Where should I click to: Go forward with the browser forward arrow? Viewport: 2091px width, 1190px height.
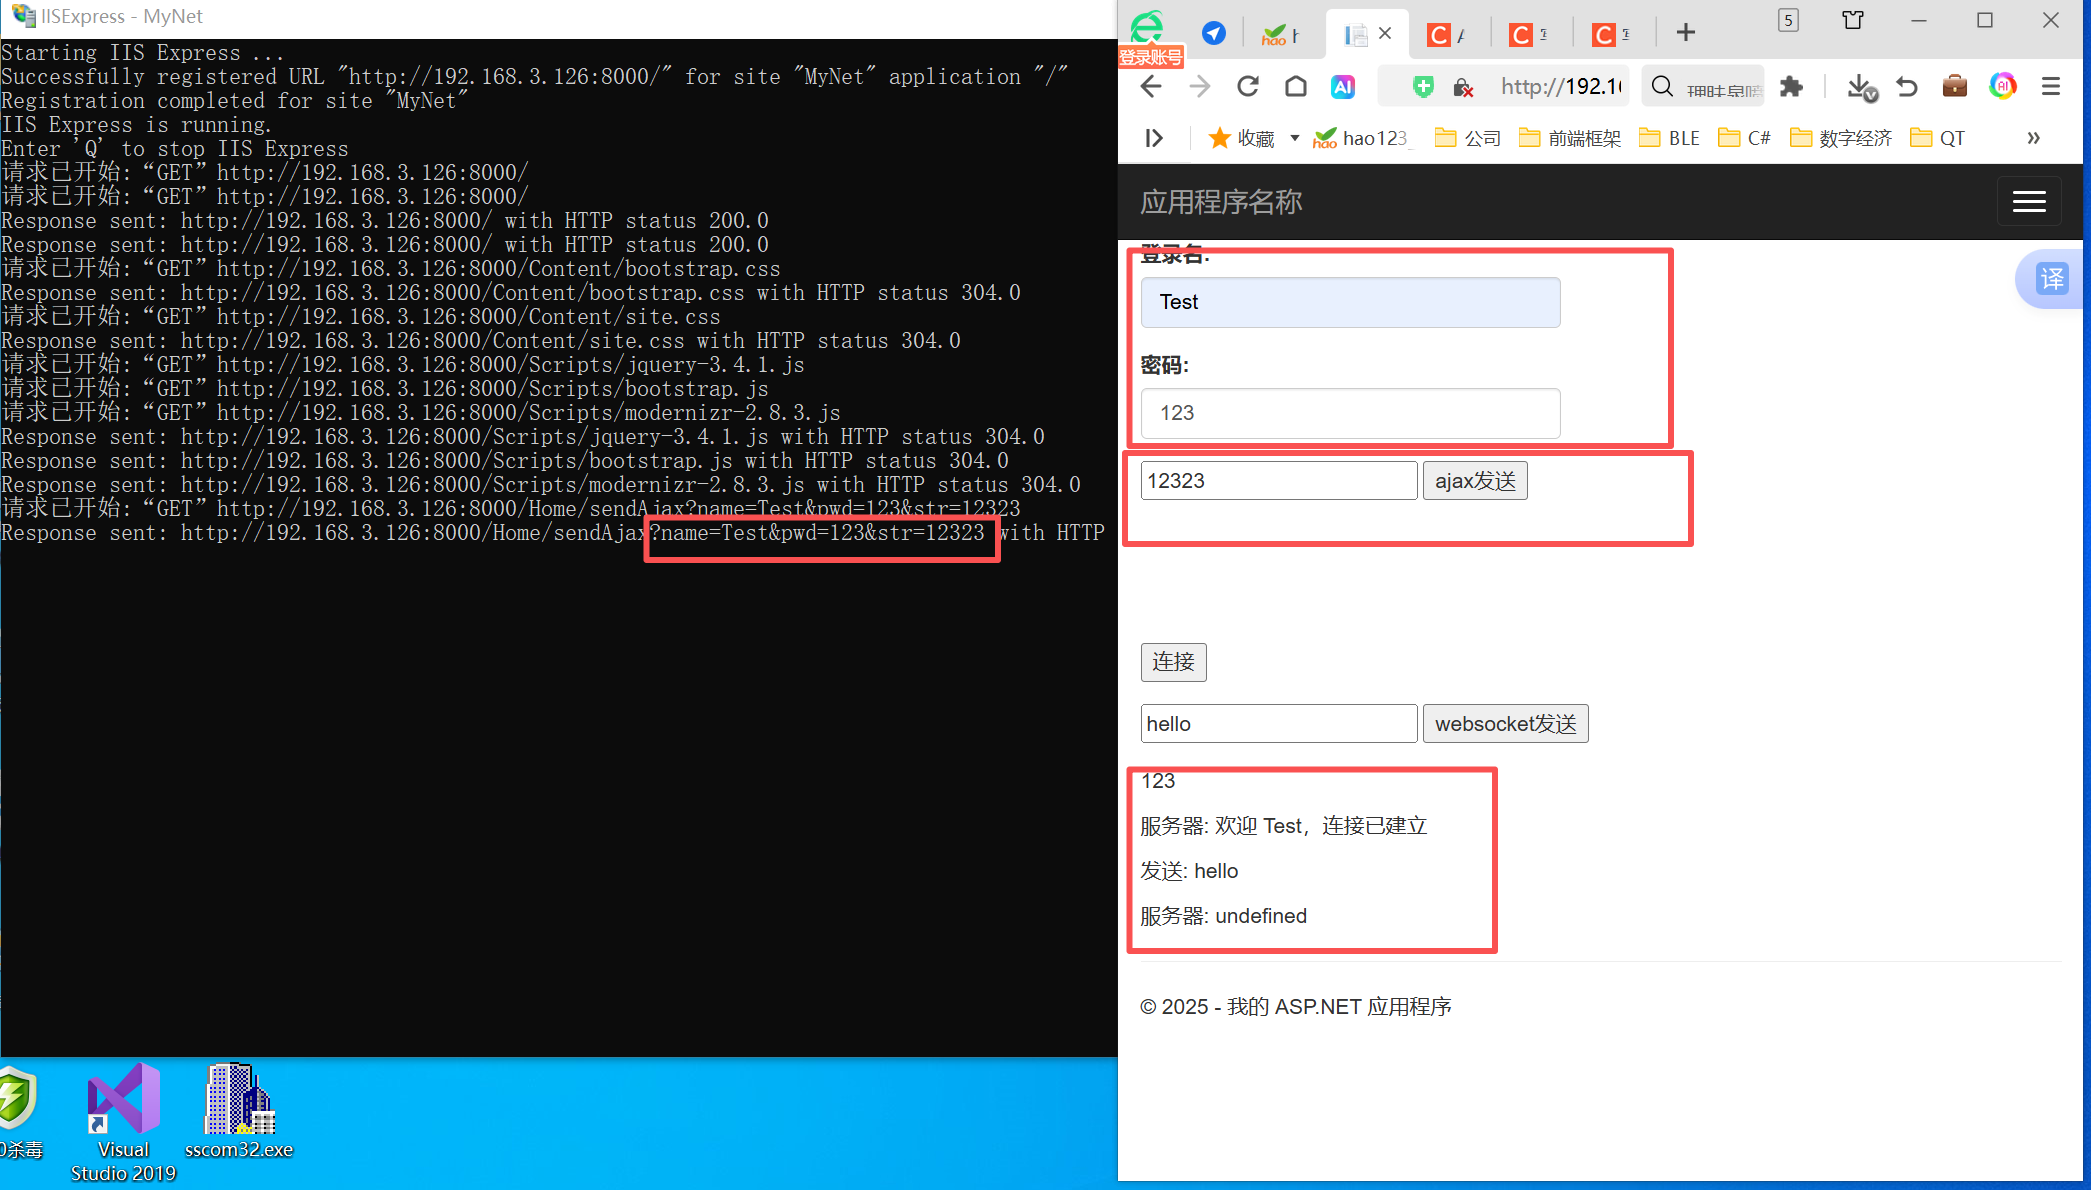(1200, 87)
